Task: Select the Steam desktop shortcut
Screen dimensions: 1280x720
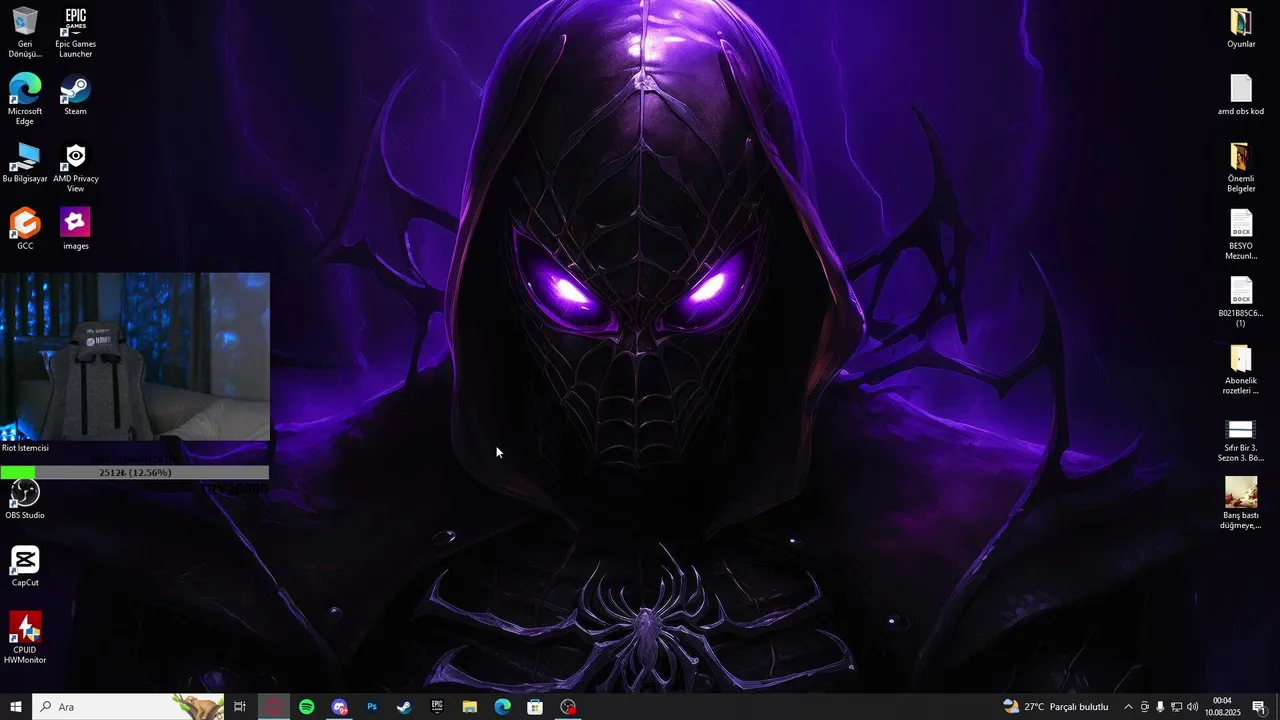Action: pos(75,94)
